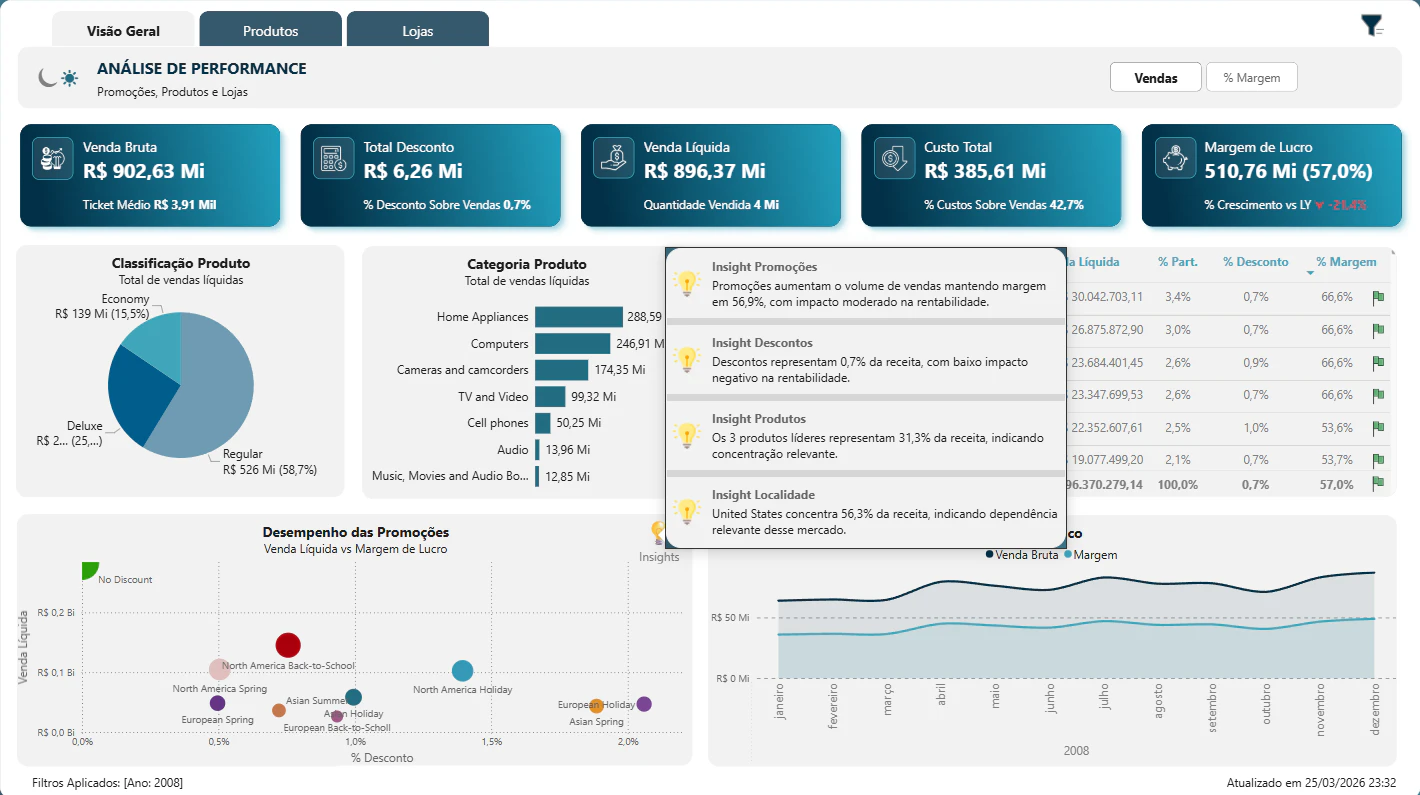
Task: Click the 'Music, Movies and Audio Bo...' label
Action: pyautogui.click(x=450, y=476)
